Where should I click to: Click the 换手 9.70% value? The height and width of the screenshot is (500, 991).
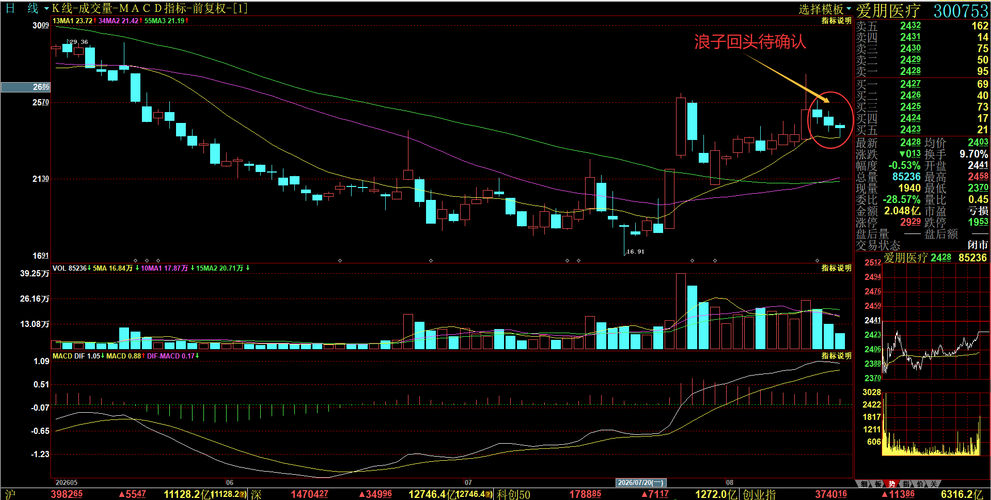pyautogui.click(x=974, y=154)
